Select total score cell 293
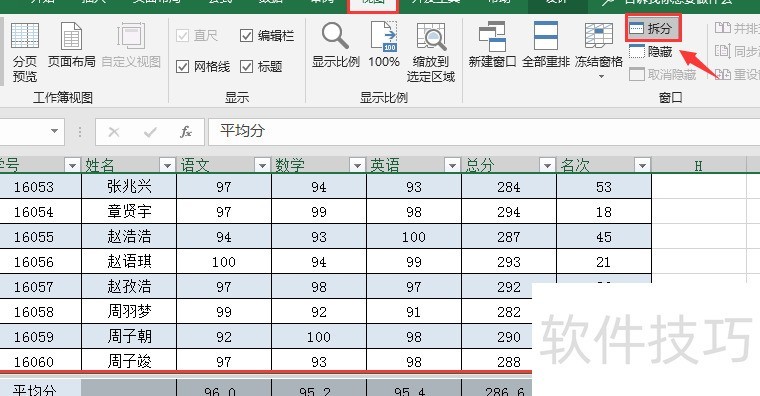The height and width of the screenshot is (396, 760). click(x=509, y=262)
